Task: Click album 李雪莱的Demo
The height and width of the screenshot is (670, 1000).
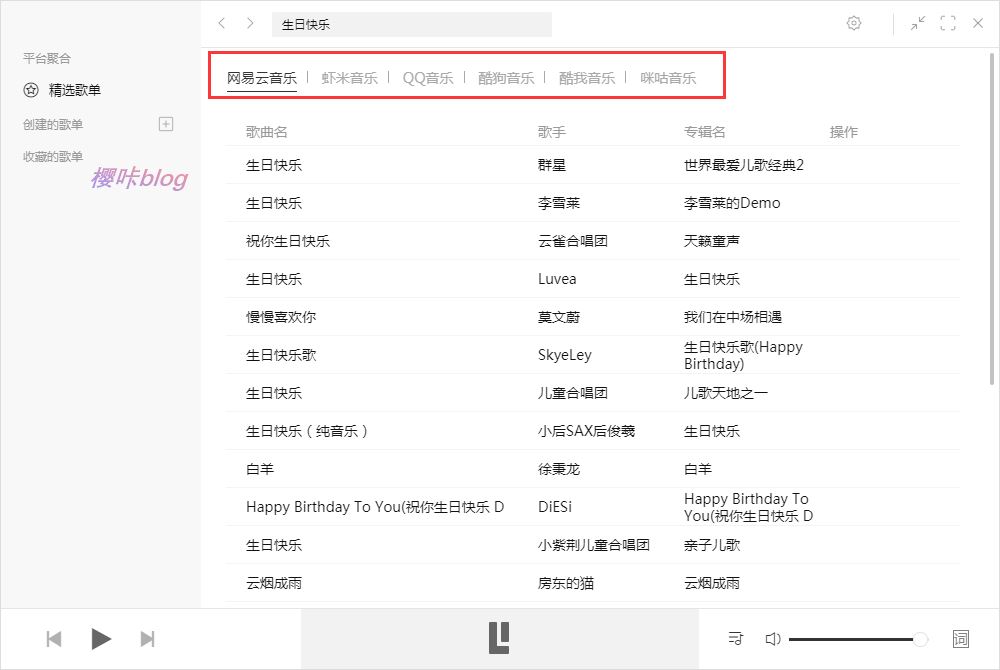Action: [x=732, y=203]
